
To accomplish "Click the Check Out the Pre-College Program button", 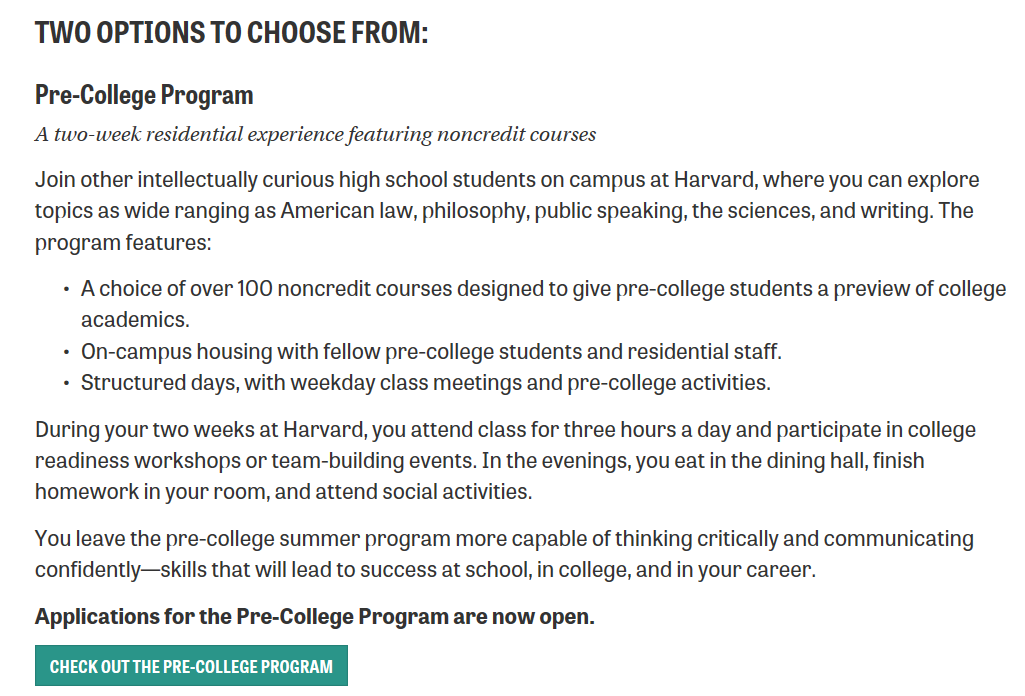I will coord(191,665).
